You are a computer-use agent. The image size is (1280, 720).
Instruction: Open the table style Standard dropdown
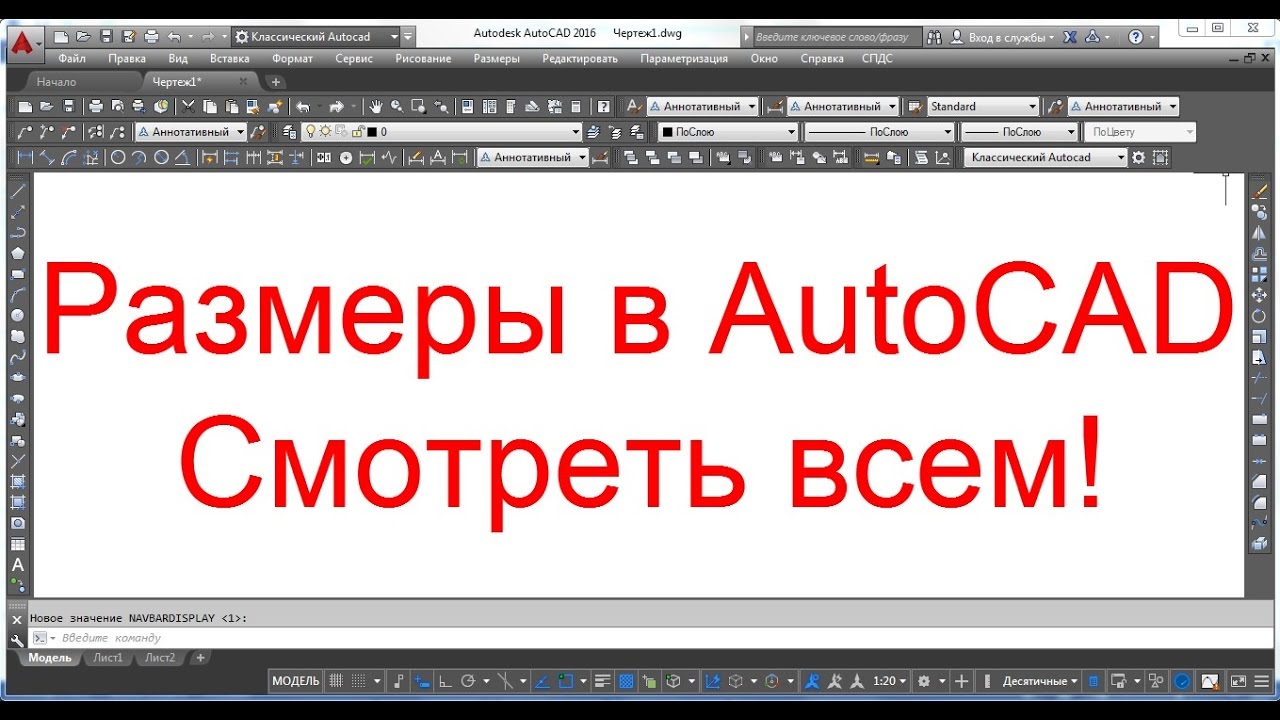[x=983, y=107]
